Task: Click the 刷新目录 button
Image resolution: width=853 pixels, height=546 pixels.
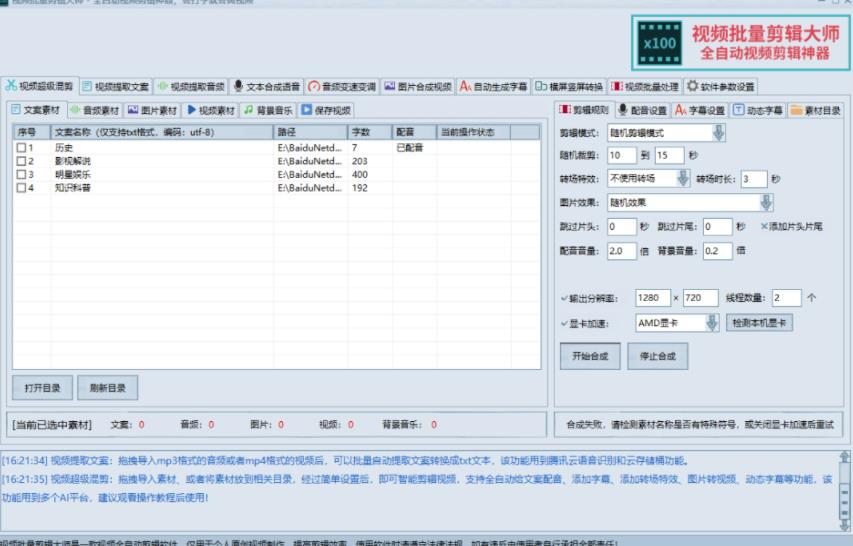Action: point(107,387)
